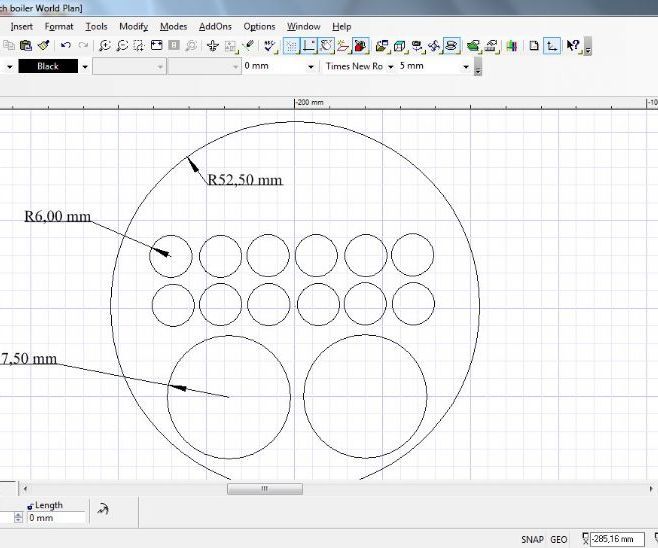This screenshot has width=658, height=548.
Task: Toggle SNAP mode in status bar
Action: pos(532,540)
